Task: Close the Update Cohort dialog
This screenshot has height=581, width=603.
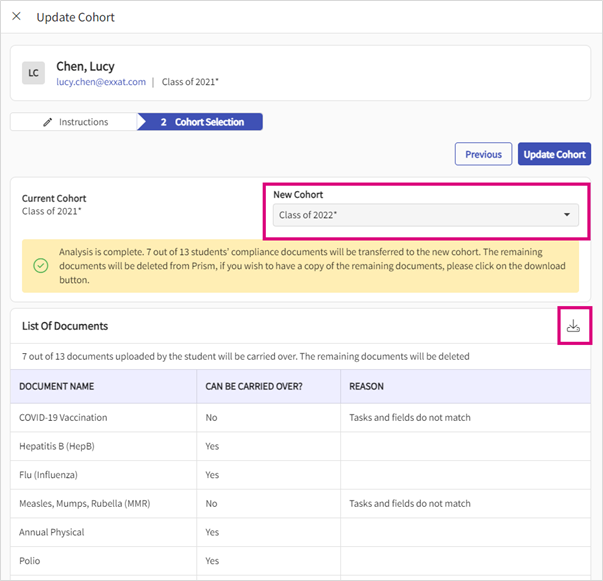Action: pyautogui.click(x=16, y=17)
